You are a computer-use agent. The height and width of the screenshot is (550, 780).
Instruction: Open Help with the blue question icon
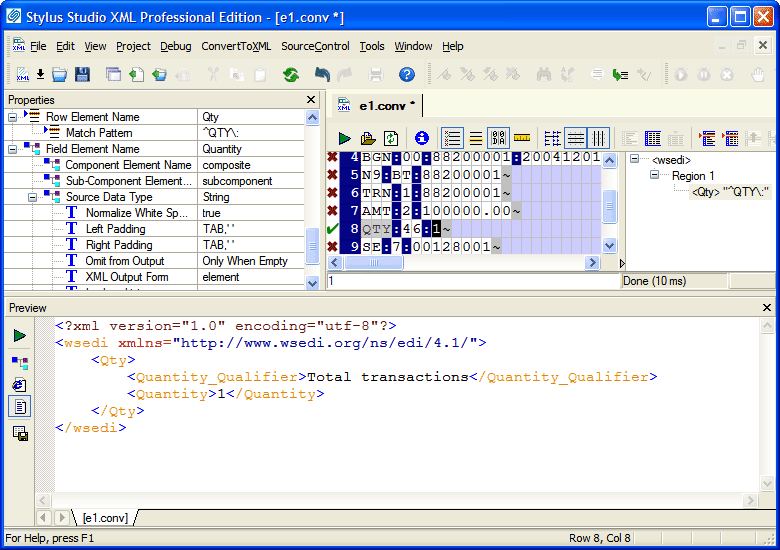pos(406,75)
